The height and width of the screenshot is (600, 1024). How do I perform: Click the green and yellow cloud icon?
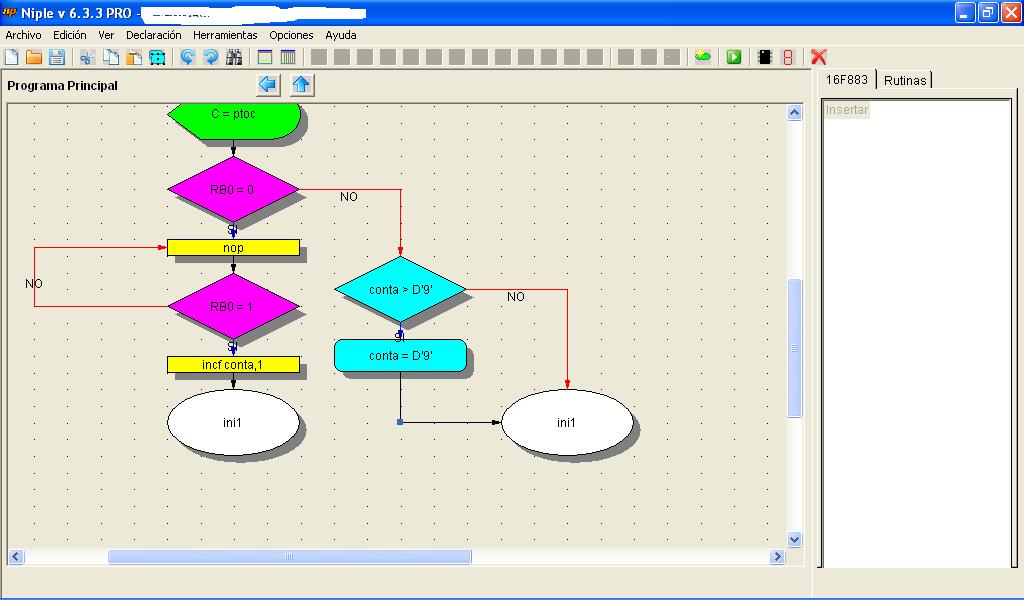click(x=703, y=57)
